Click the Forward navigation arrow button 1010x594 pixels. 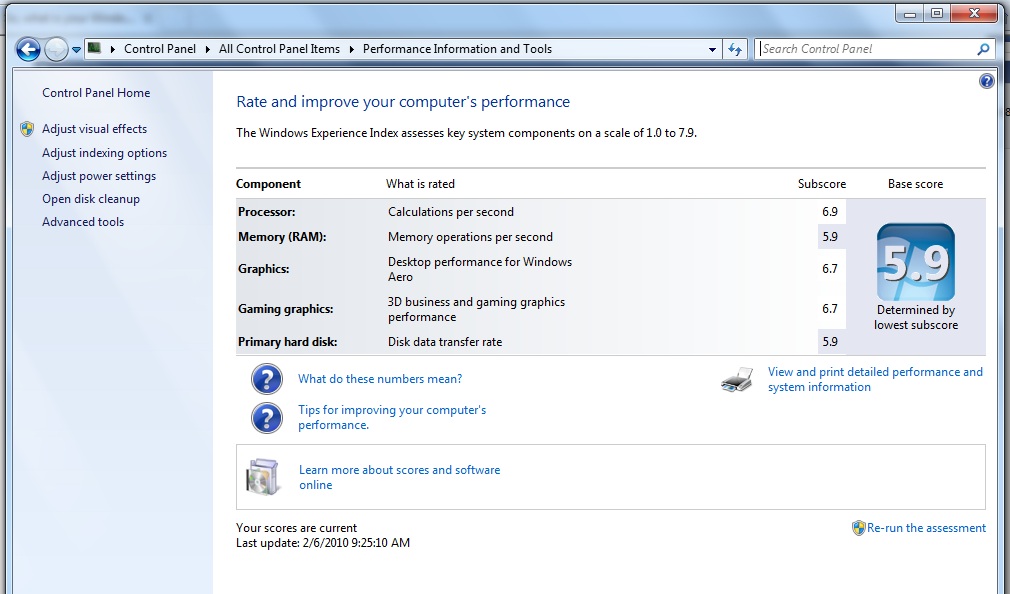point(57,49)
